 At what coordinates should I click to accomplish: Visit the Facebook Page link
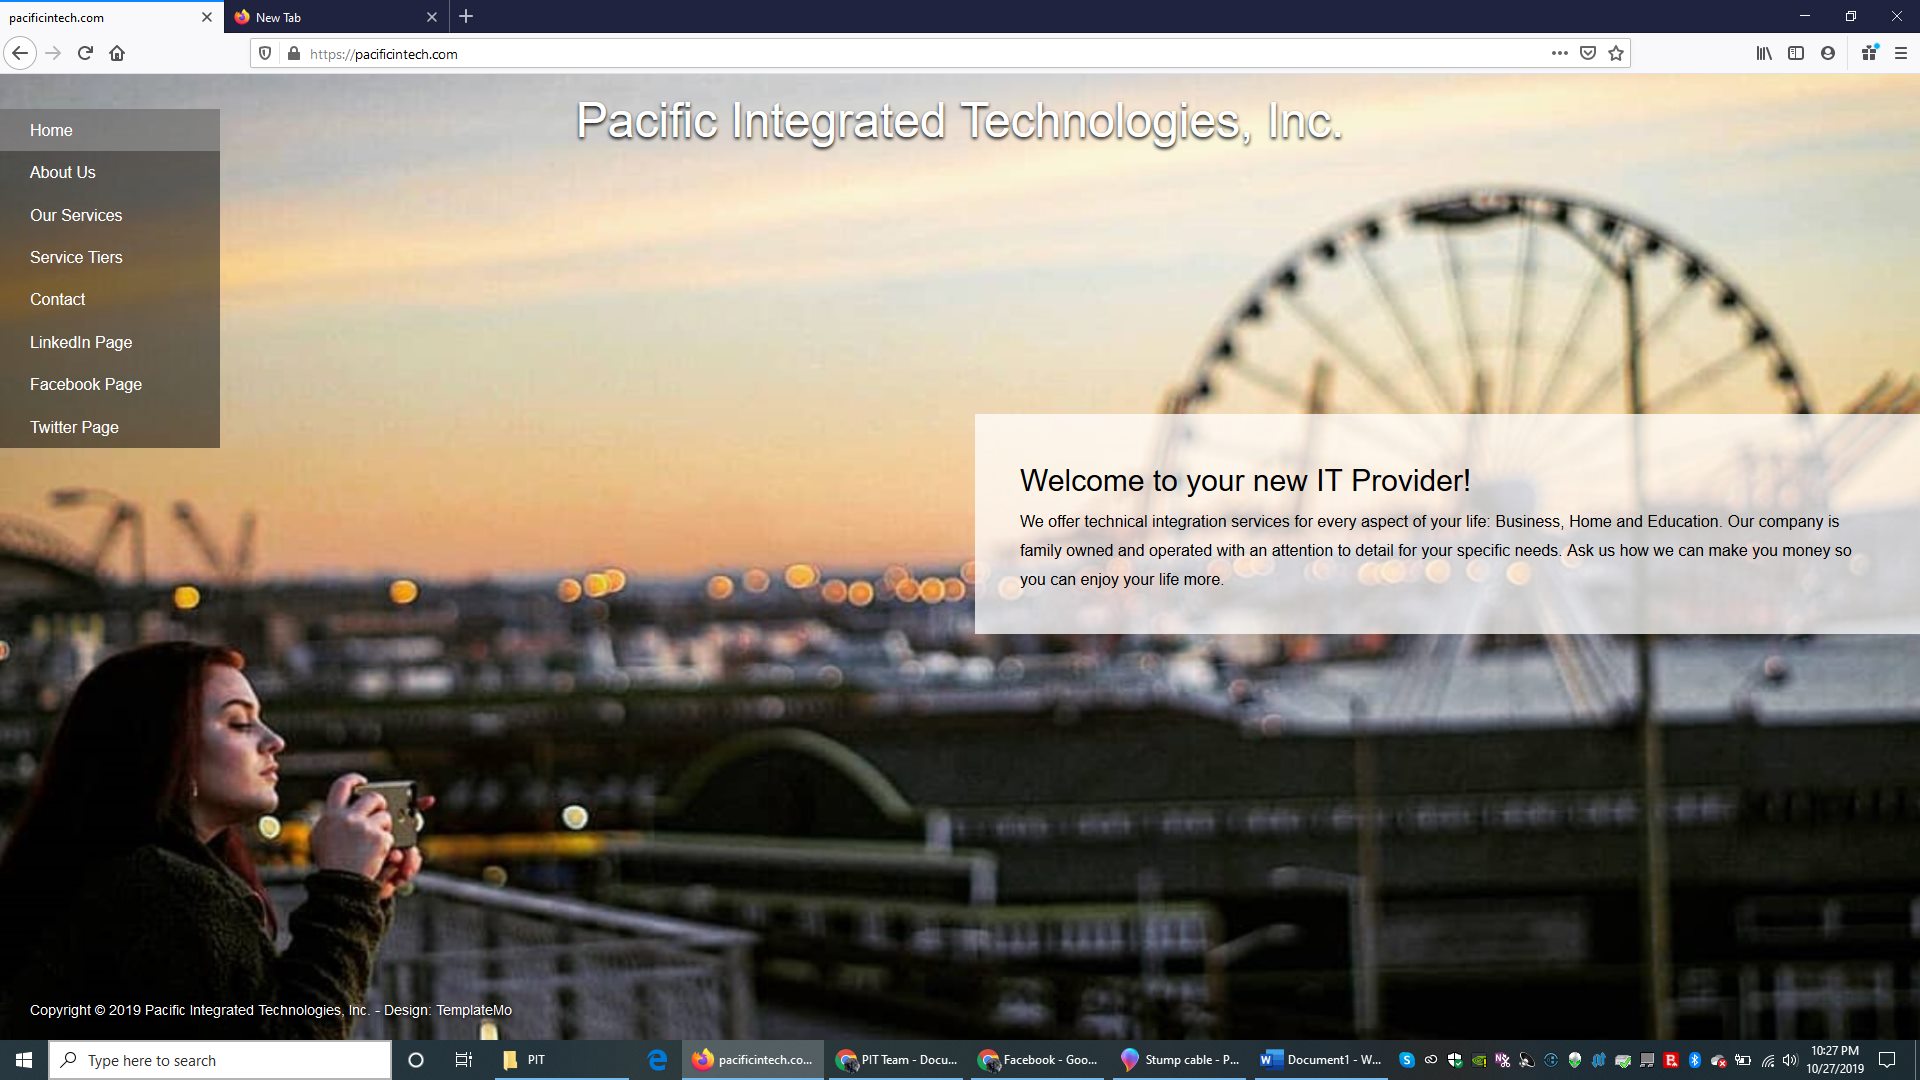coord(110,384)
